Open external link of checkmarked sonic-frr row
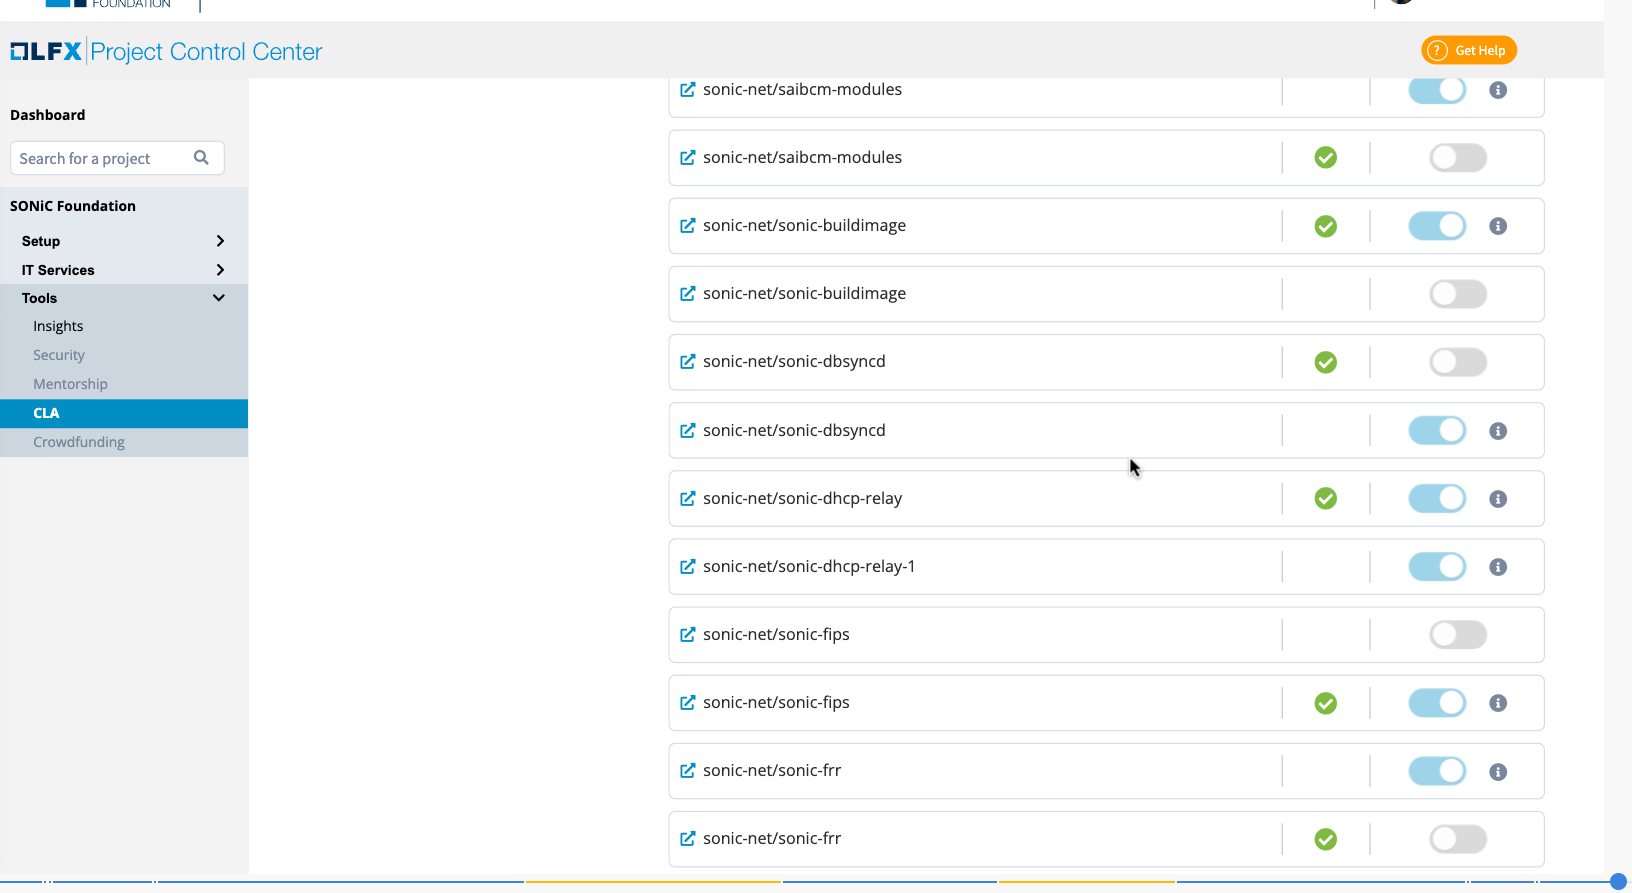1632x893 pixels. pyautogui.click(x=688, y=839)
